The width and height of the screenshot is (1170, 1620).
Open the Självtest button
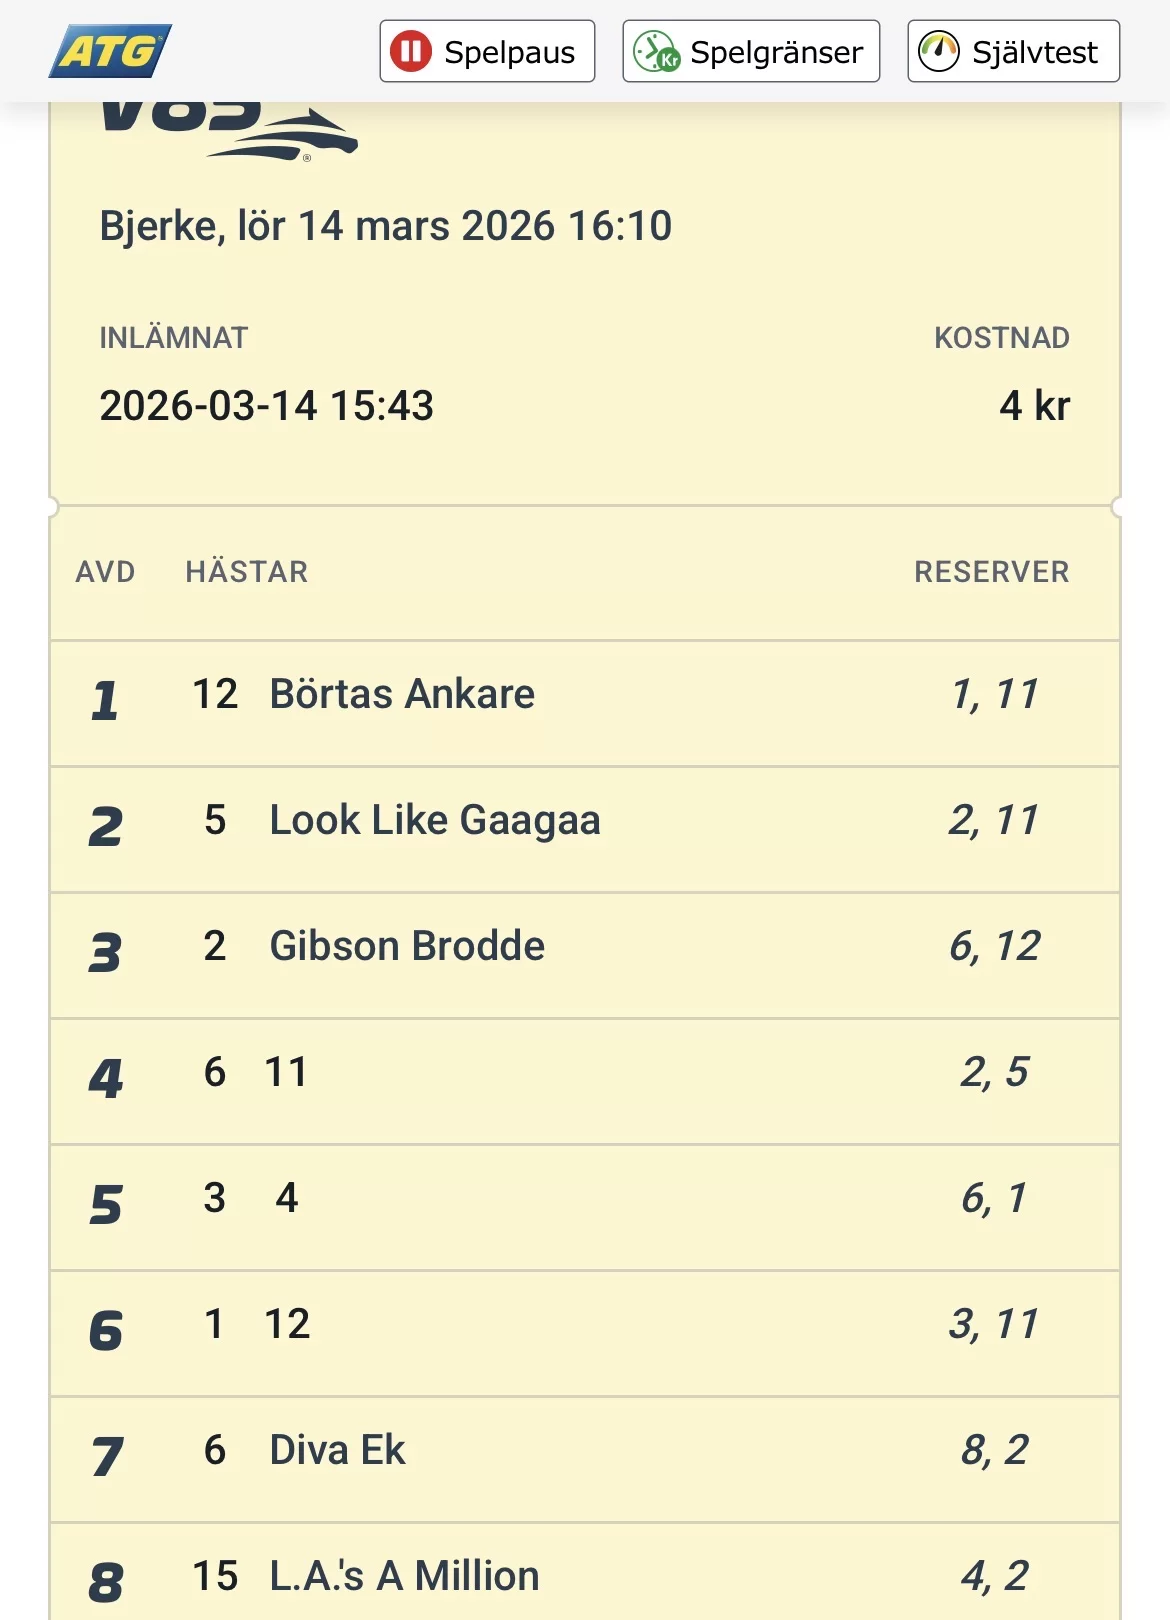[1013, 51]
